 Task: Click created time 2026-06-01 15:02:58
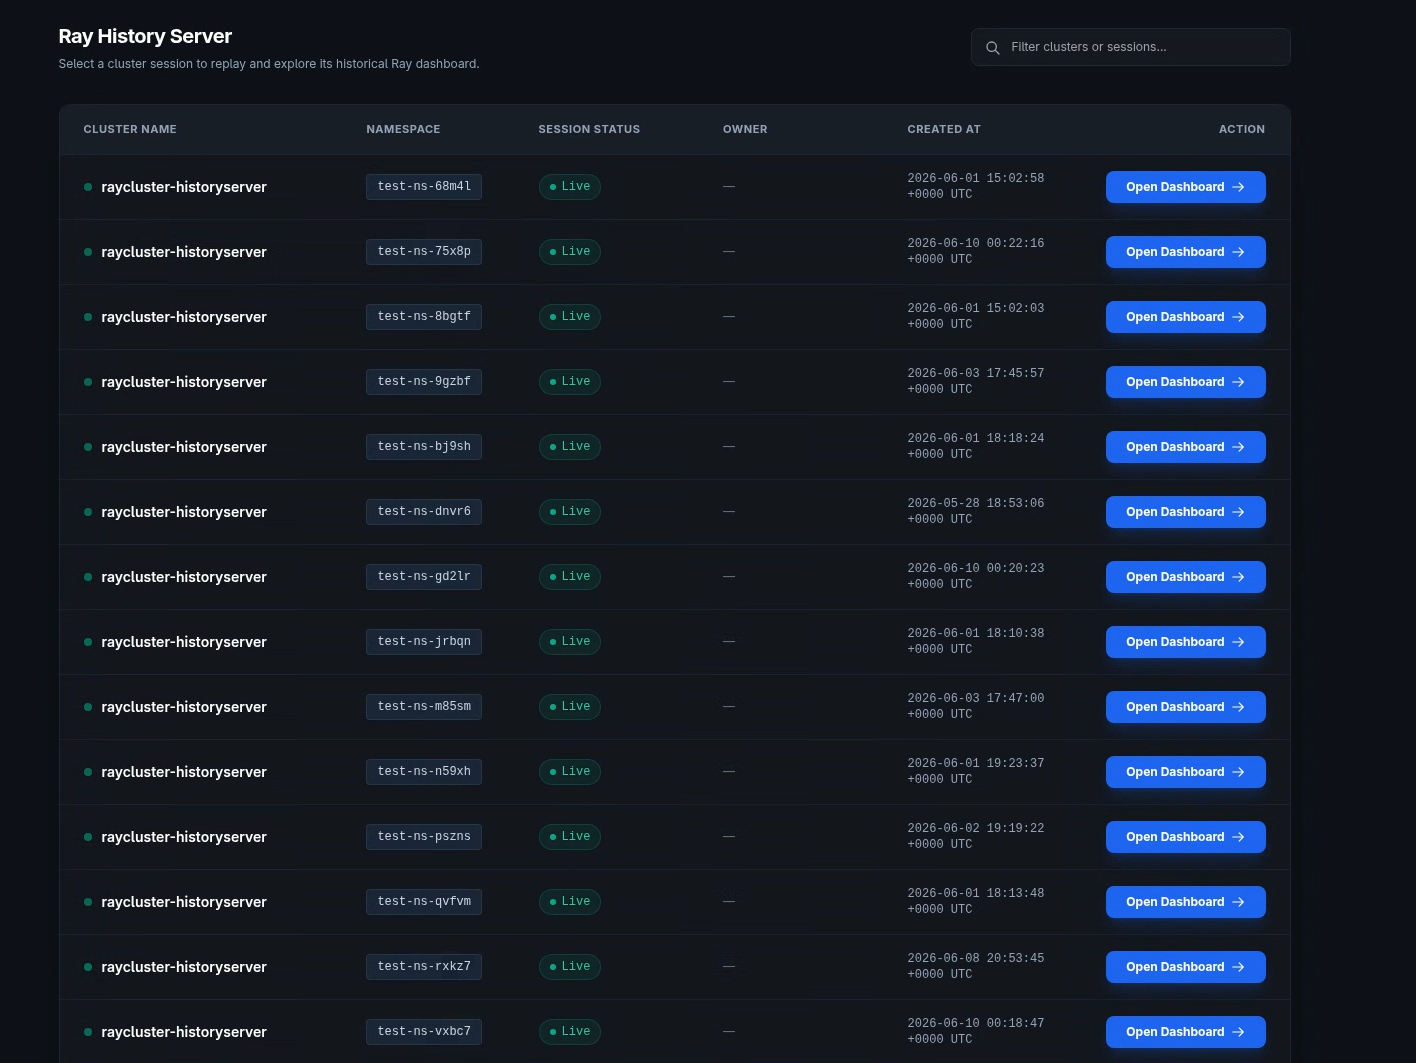coord(975,186)
